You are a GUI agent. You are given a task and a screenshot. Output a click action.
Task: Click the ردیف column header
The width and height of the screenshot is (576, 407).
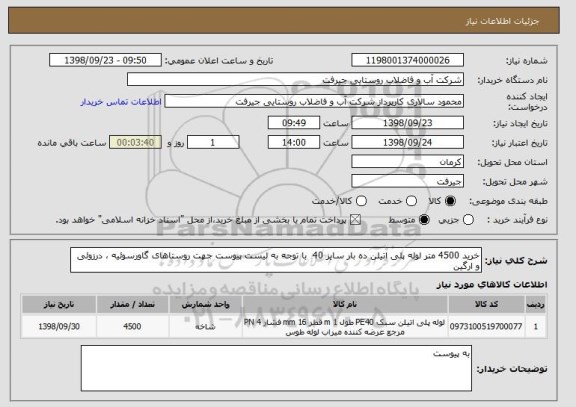click(x=535, y=304)
